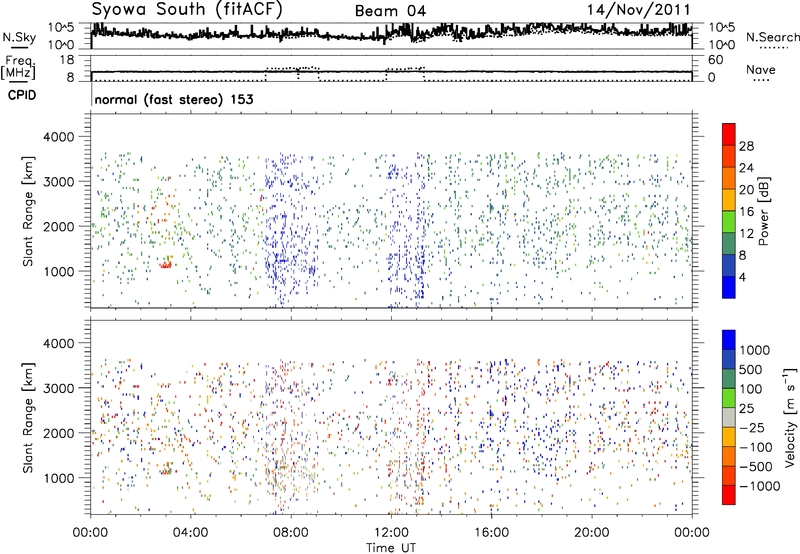The image size is (800, 554).
Task: Click the '-1000' value on the Velocity colorbar
Action: [759, 486]
